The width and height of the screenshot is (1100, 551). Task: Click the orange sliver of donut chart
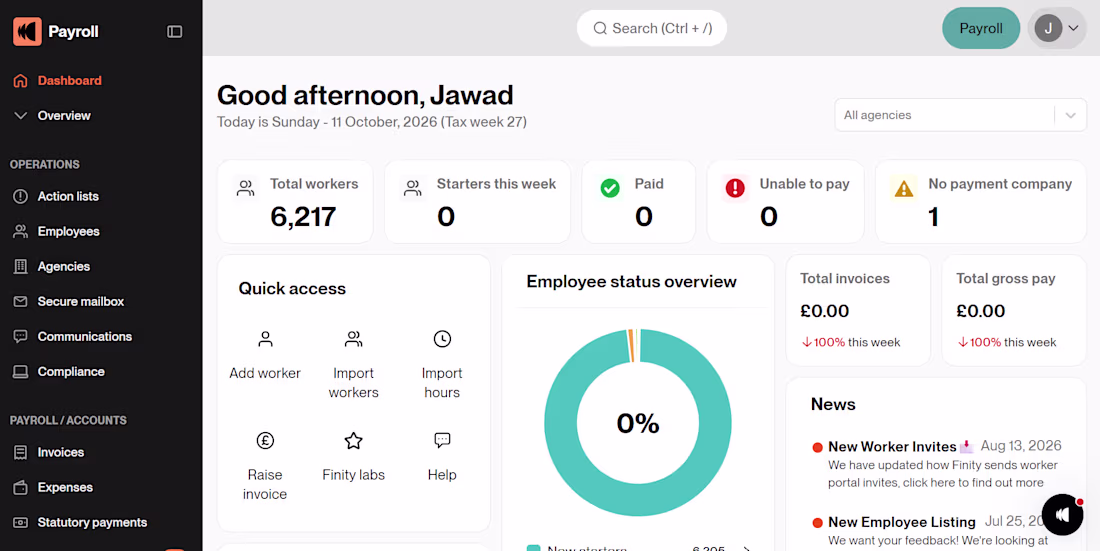point(631,345)
